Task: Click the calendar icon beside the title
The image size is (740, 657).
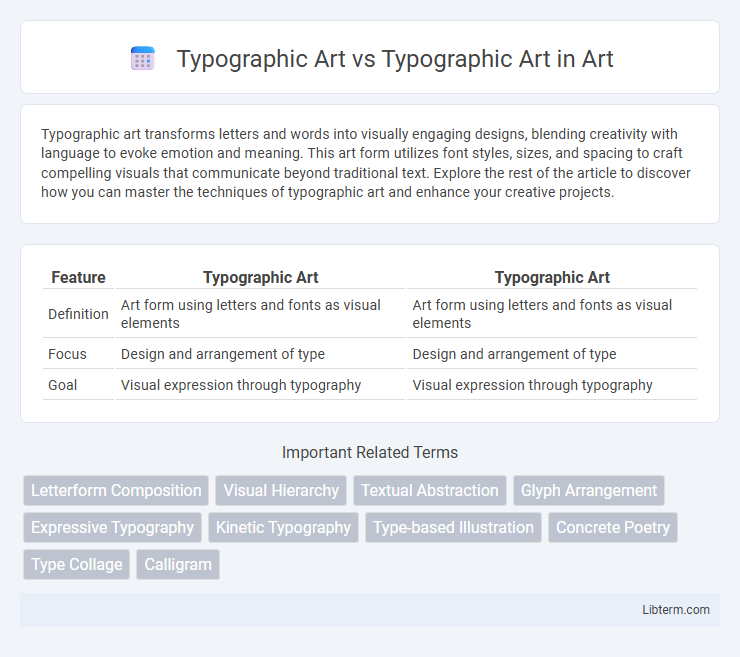Action: tap(143, 59)
